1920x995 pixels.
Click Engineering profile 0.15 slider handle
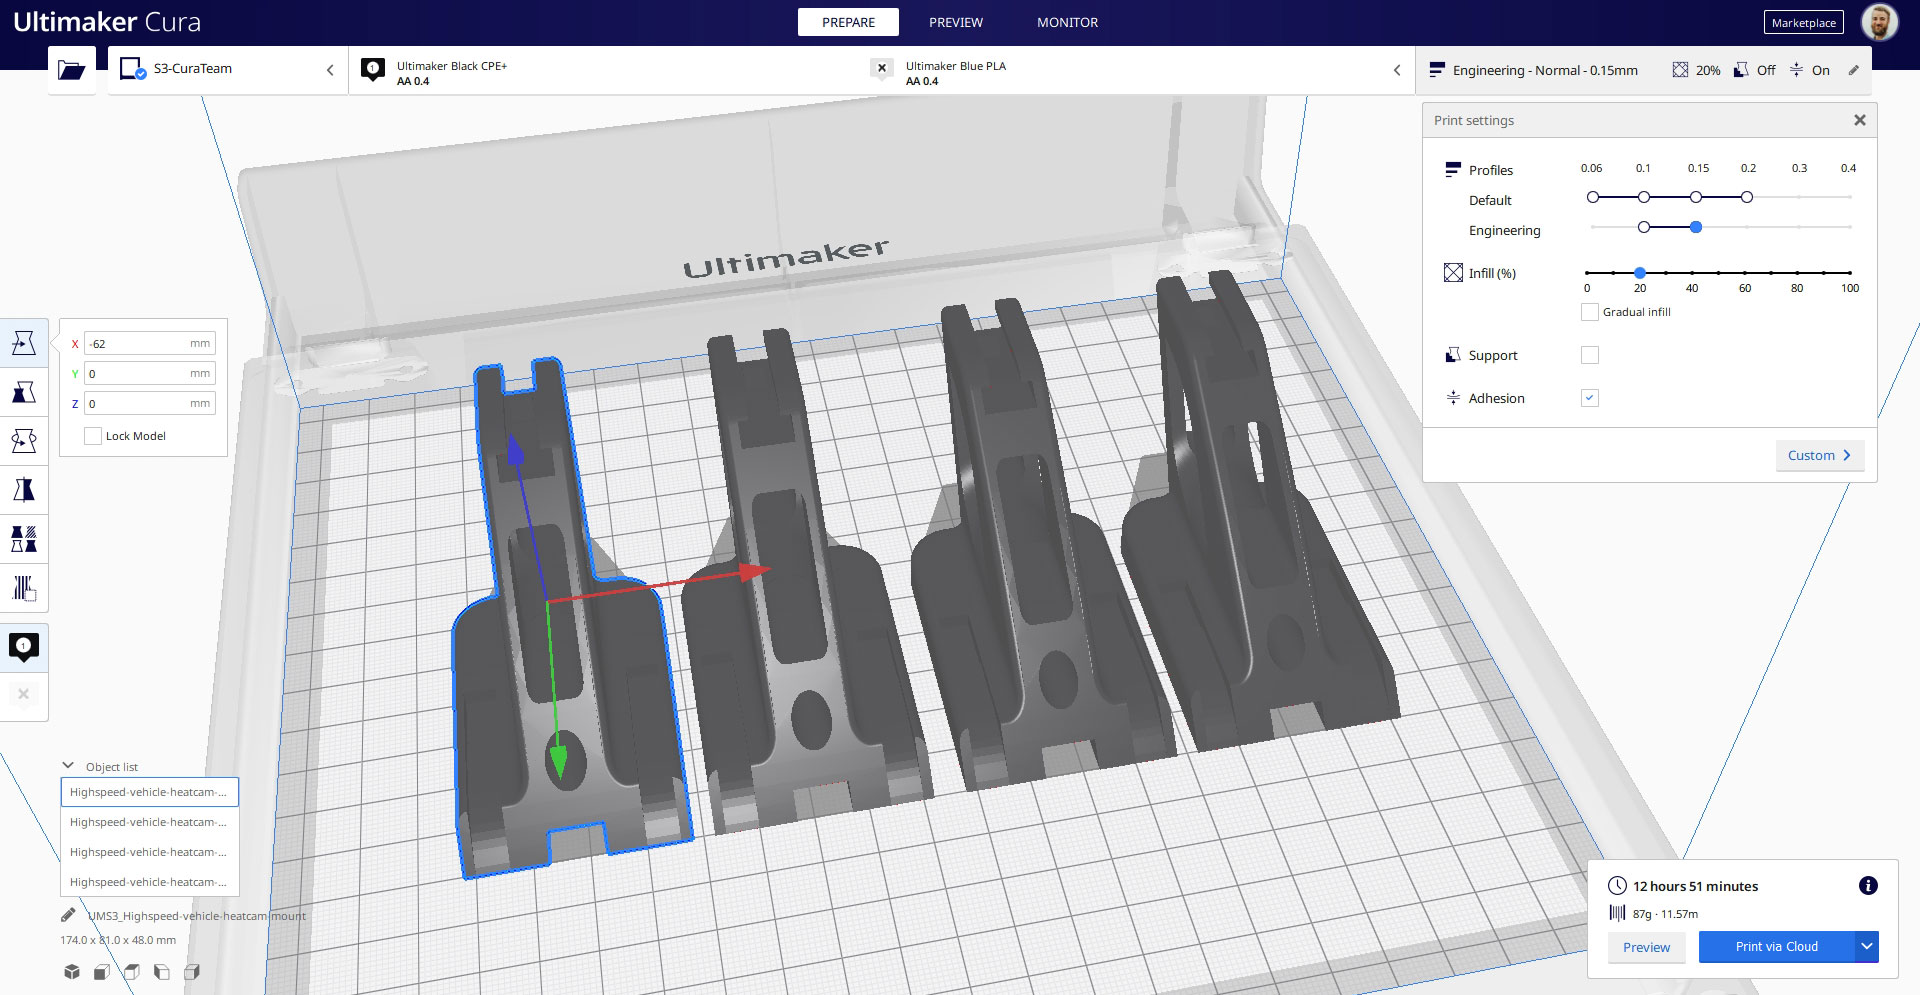click(1696, 227)
